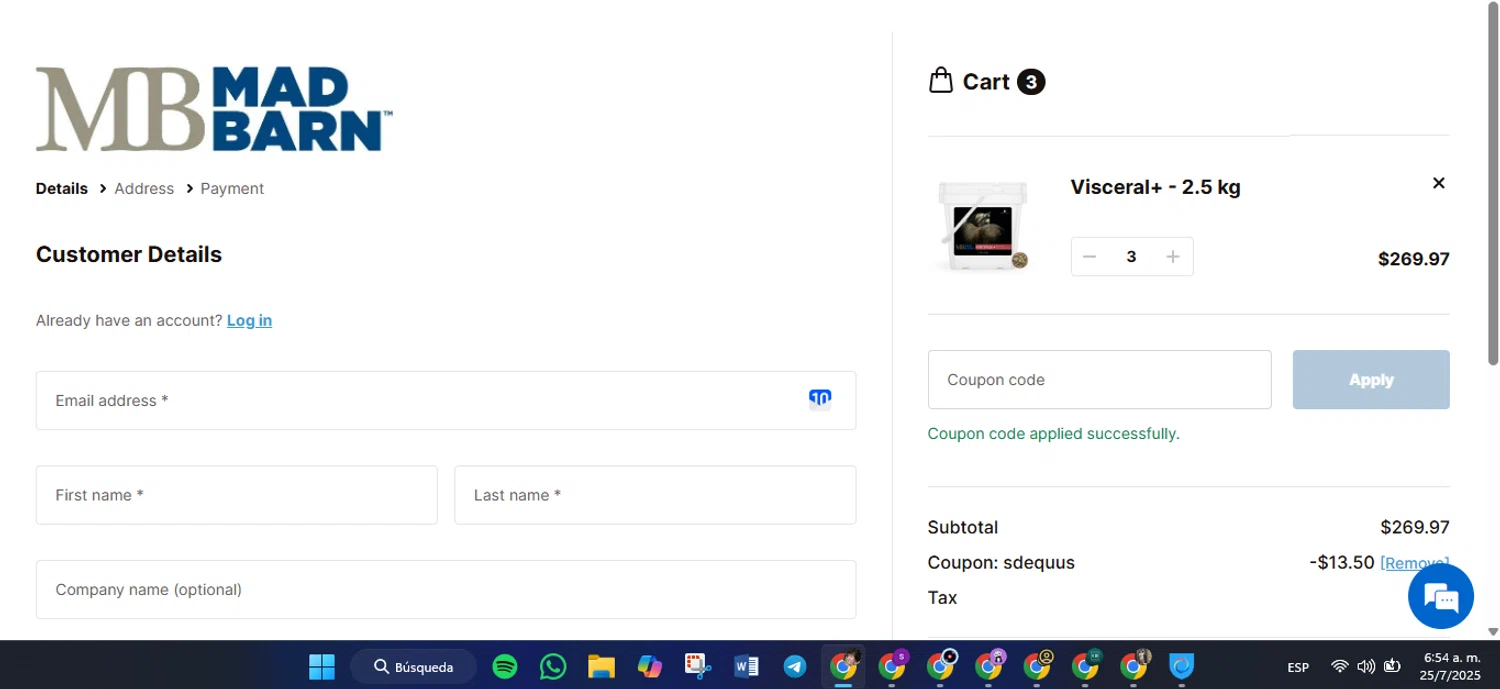Click the Visceral+ product thumbnail

(x=983, y=225)
